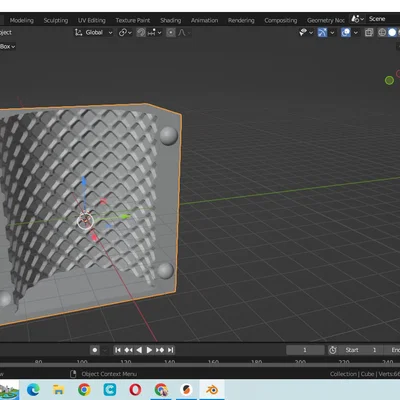The height and width of the screenshot is (400, 400).
Task: Jump to the previous keyframe
Action: [128, 350]
